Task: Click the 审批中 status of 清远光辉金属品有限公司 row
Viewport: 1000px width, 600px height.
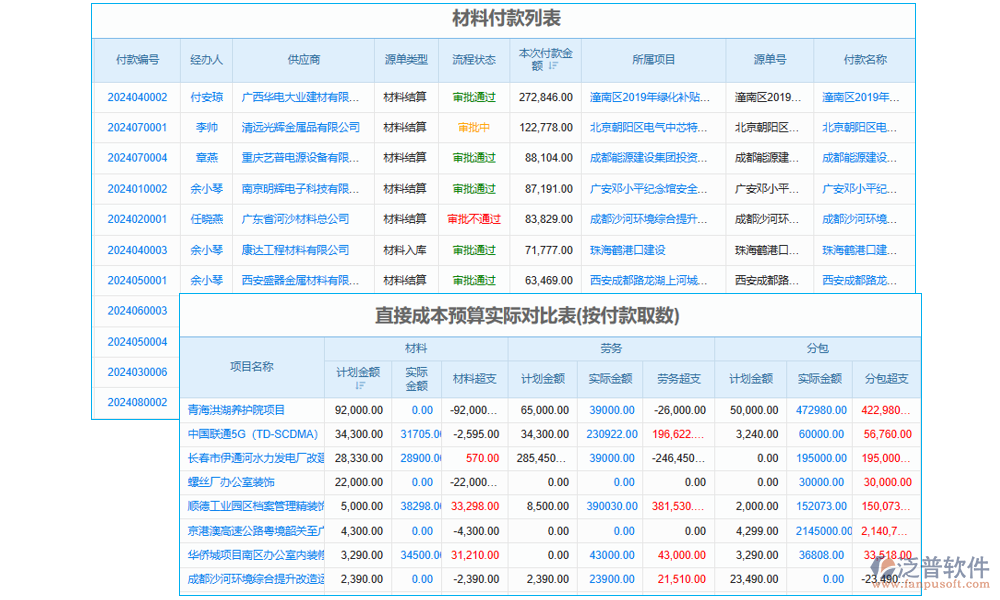Action: point(471,126)
